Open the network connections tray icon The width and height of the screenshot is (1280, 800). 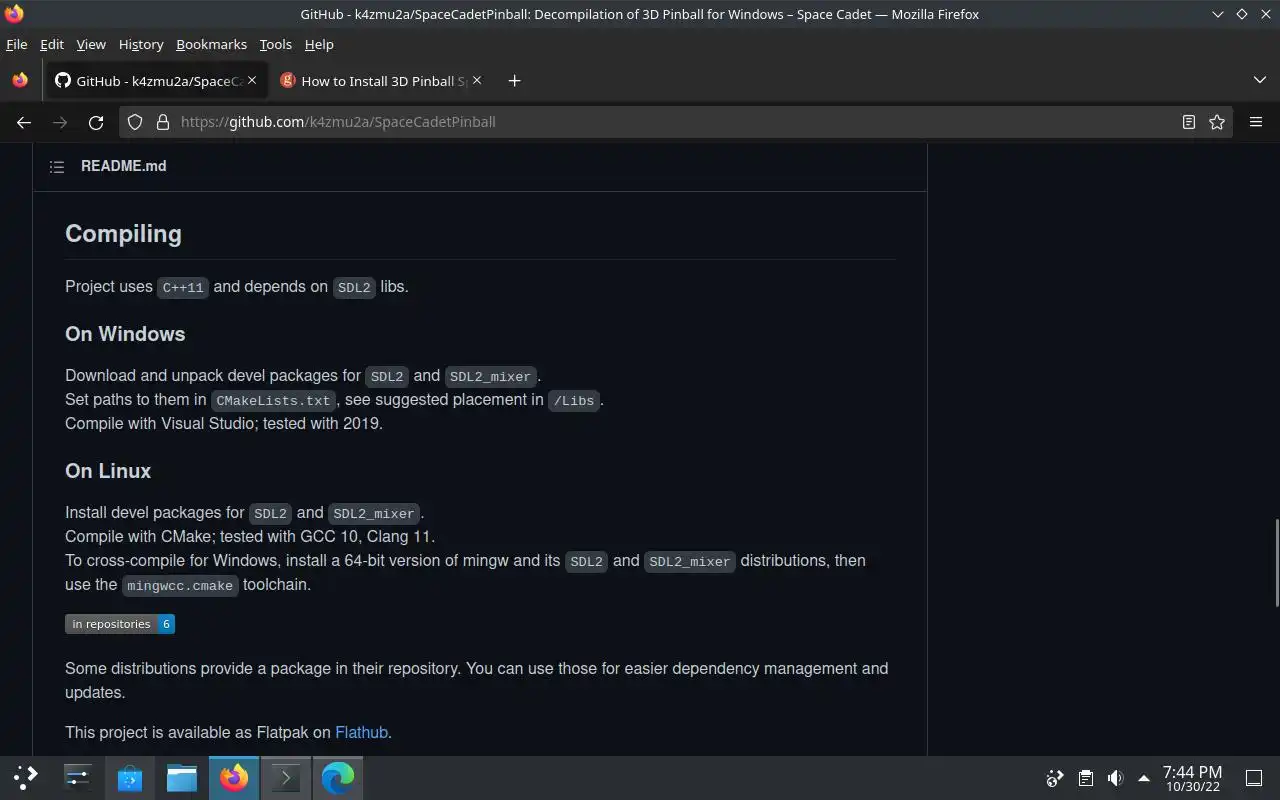[1054, 778]
